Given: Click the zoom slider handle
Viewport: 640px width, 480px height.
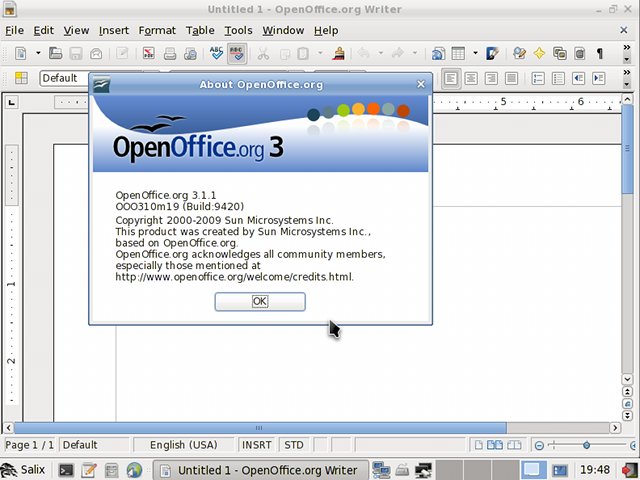Looking at the screenshot, I should click(x=587, y=445).
